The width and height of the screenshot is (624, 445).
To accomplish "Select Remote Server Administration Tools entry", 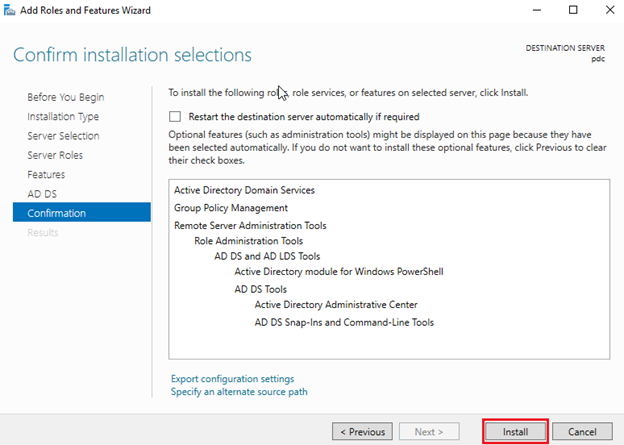I will pos(250,226).
